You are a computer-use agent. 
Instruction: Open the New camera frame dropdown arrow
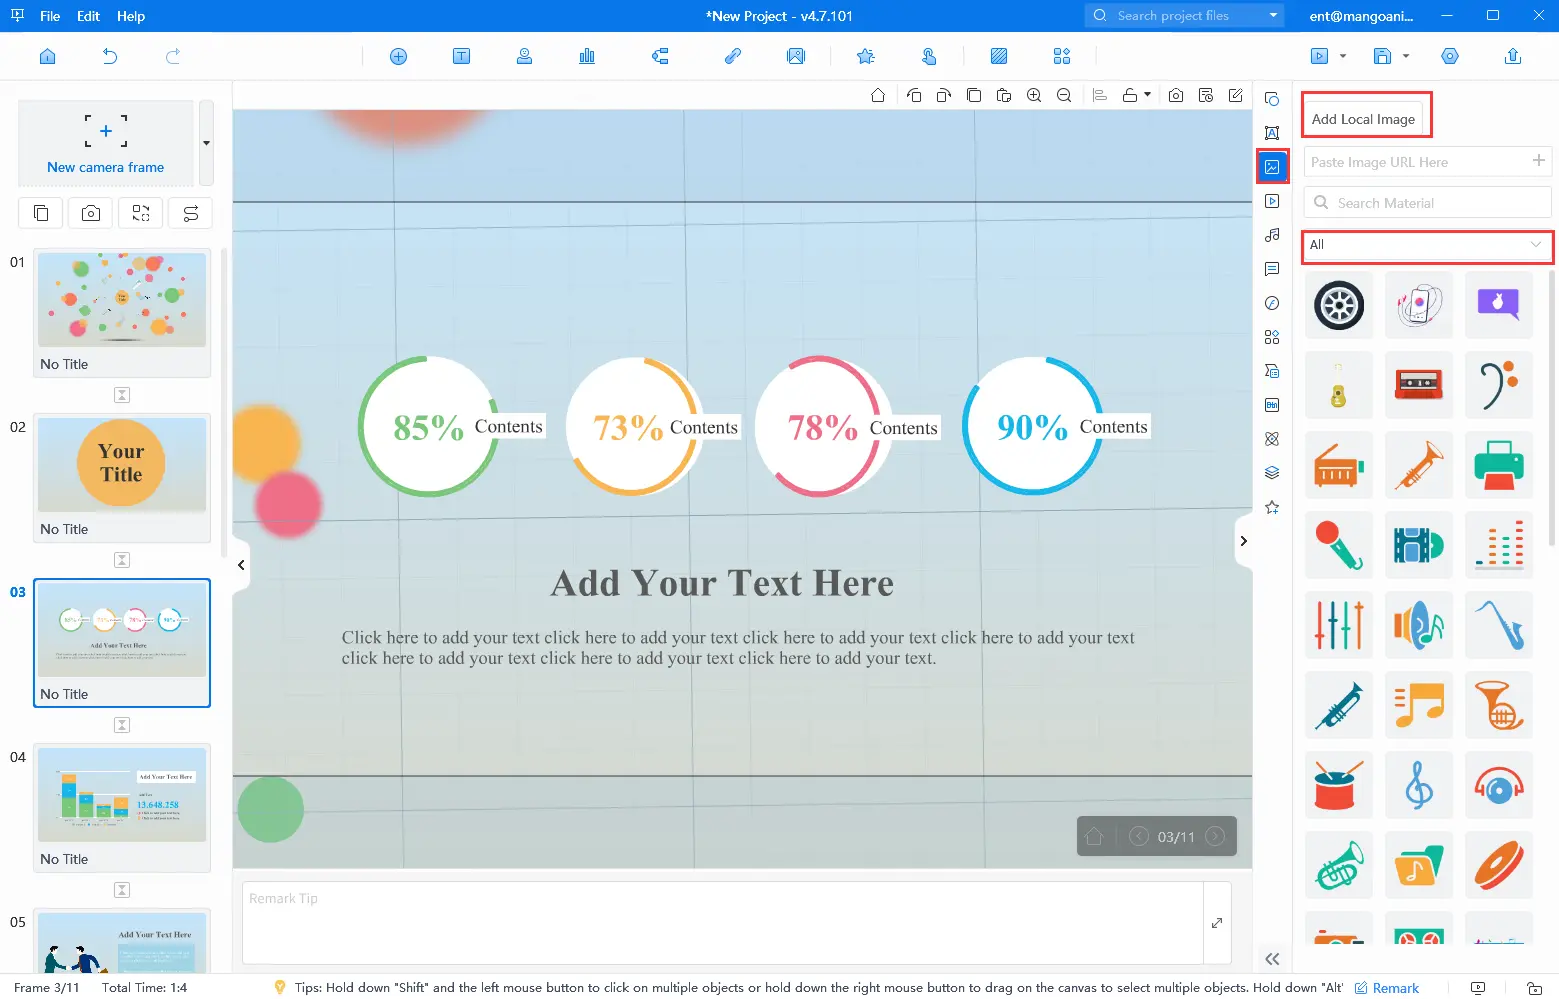(x=206, y=143)
